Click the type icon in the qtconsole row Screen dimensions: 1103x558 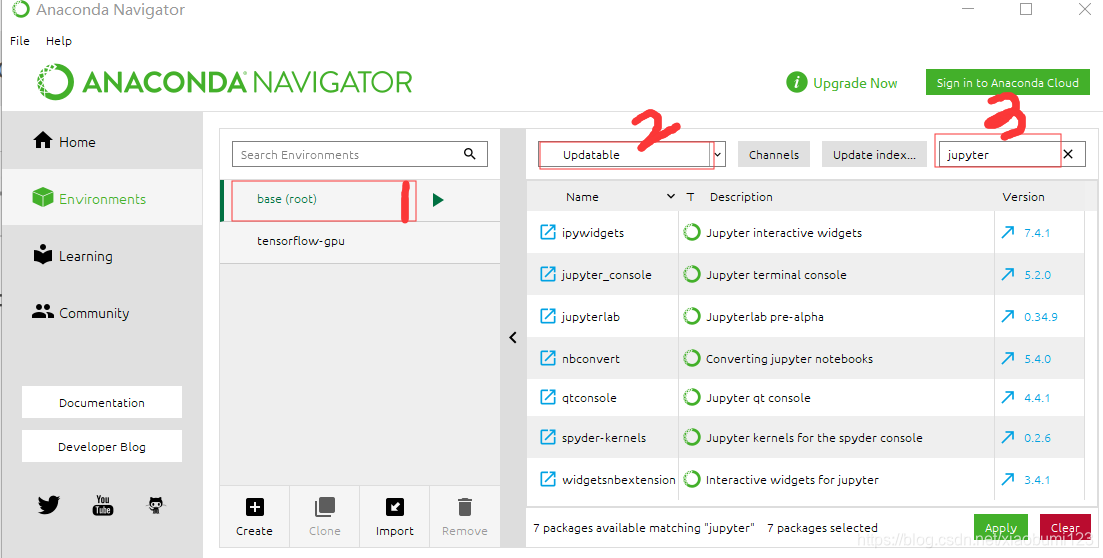pyautogui.click(x=691, y=397)
